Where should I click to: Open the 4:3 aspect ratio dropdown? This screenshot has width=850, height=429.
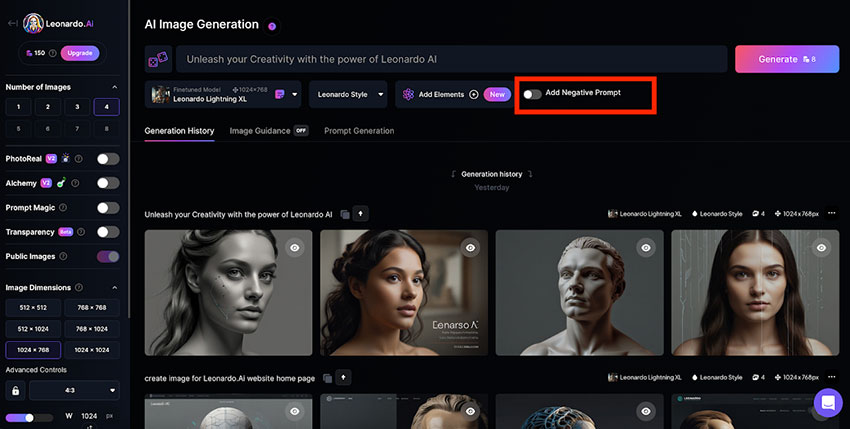tap(76, 390)
